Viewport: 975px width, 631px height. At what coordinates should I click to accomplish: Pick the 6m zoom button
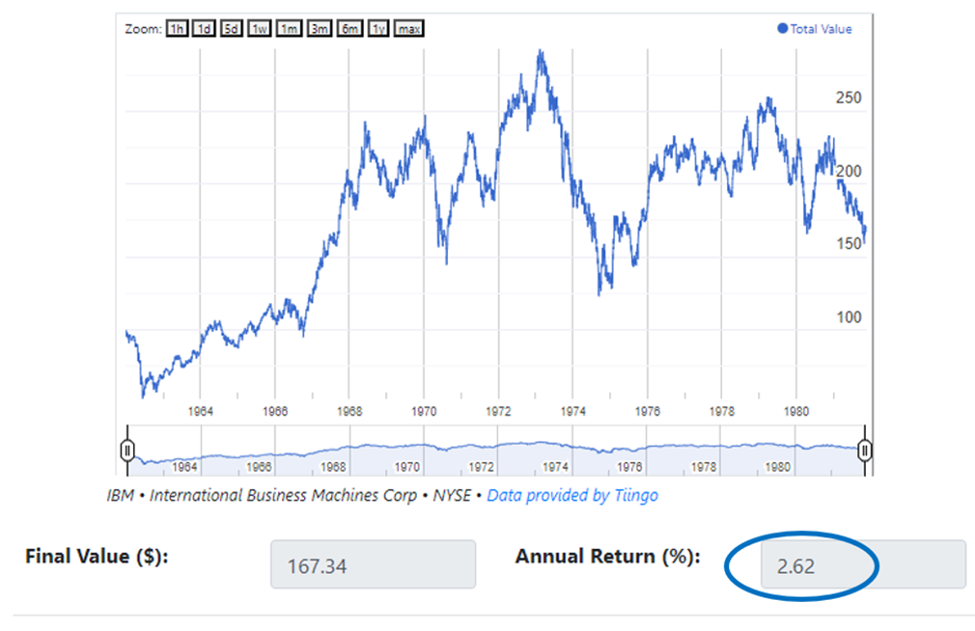click(x=349, y=29)
